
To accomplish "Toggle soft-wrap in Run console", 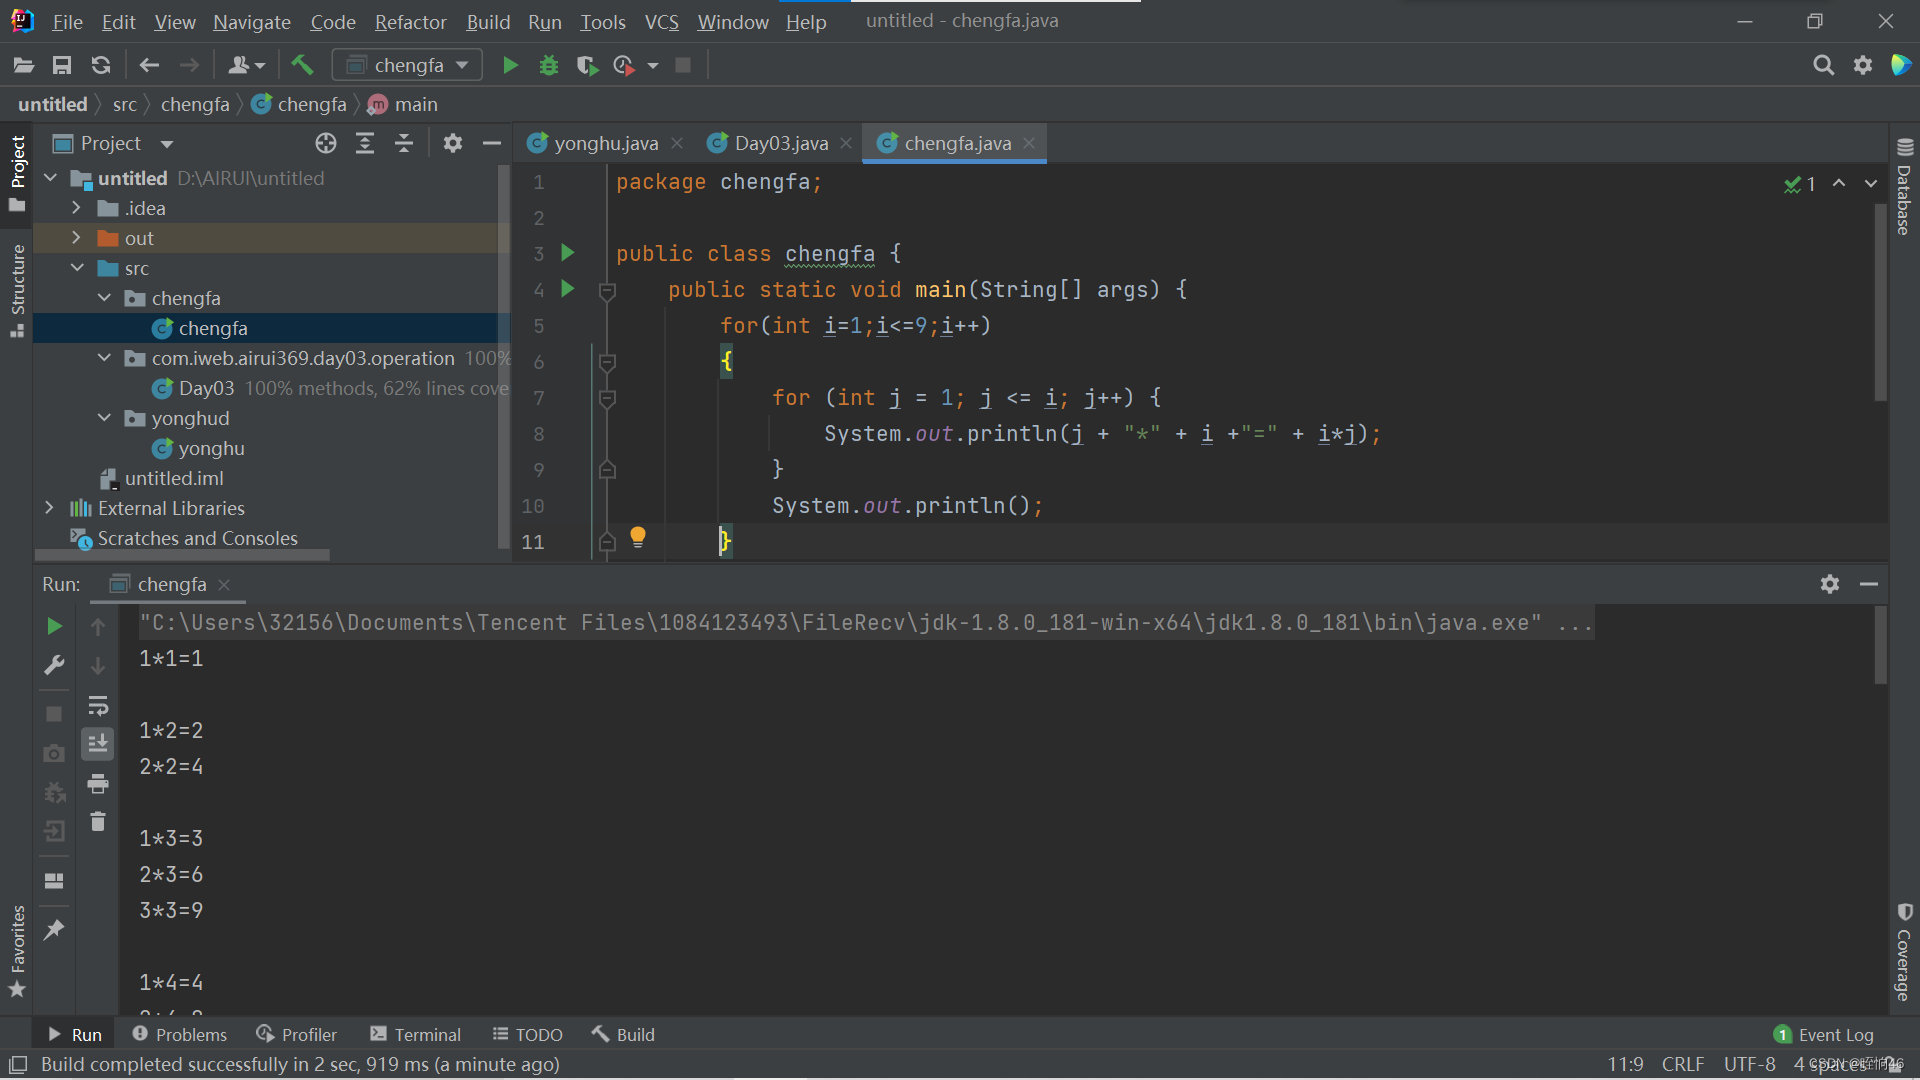I will point(98,706).
